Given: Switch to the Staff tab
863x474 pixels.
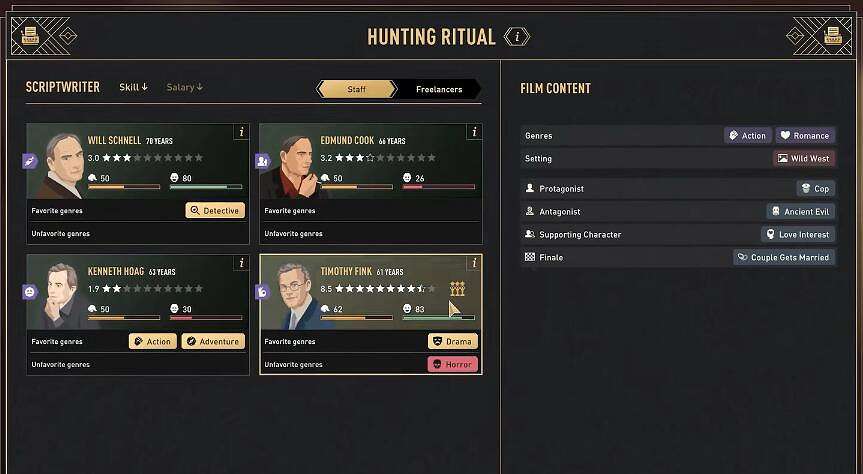Looking at the screenshot, I should [x=356, y=89].
